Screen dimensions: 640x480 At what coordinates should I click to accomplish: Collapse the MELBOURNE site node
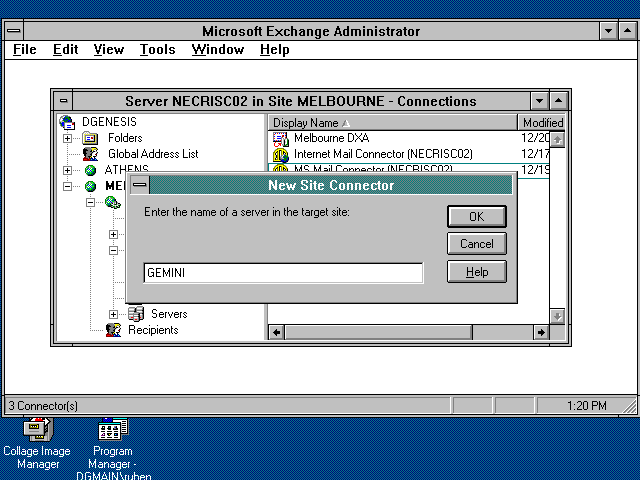[x=67, y=187]
